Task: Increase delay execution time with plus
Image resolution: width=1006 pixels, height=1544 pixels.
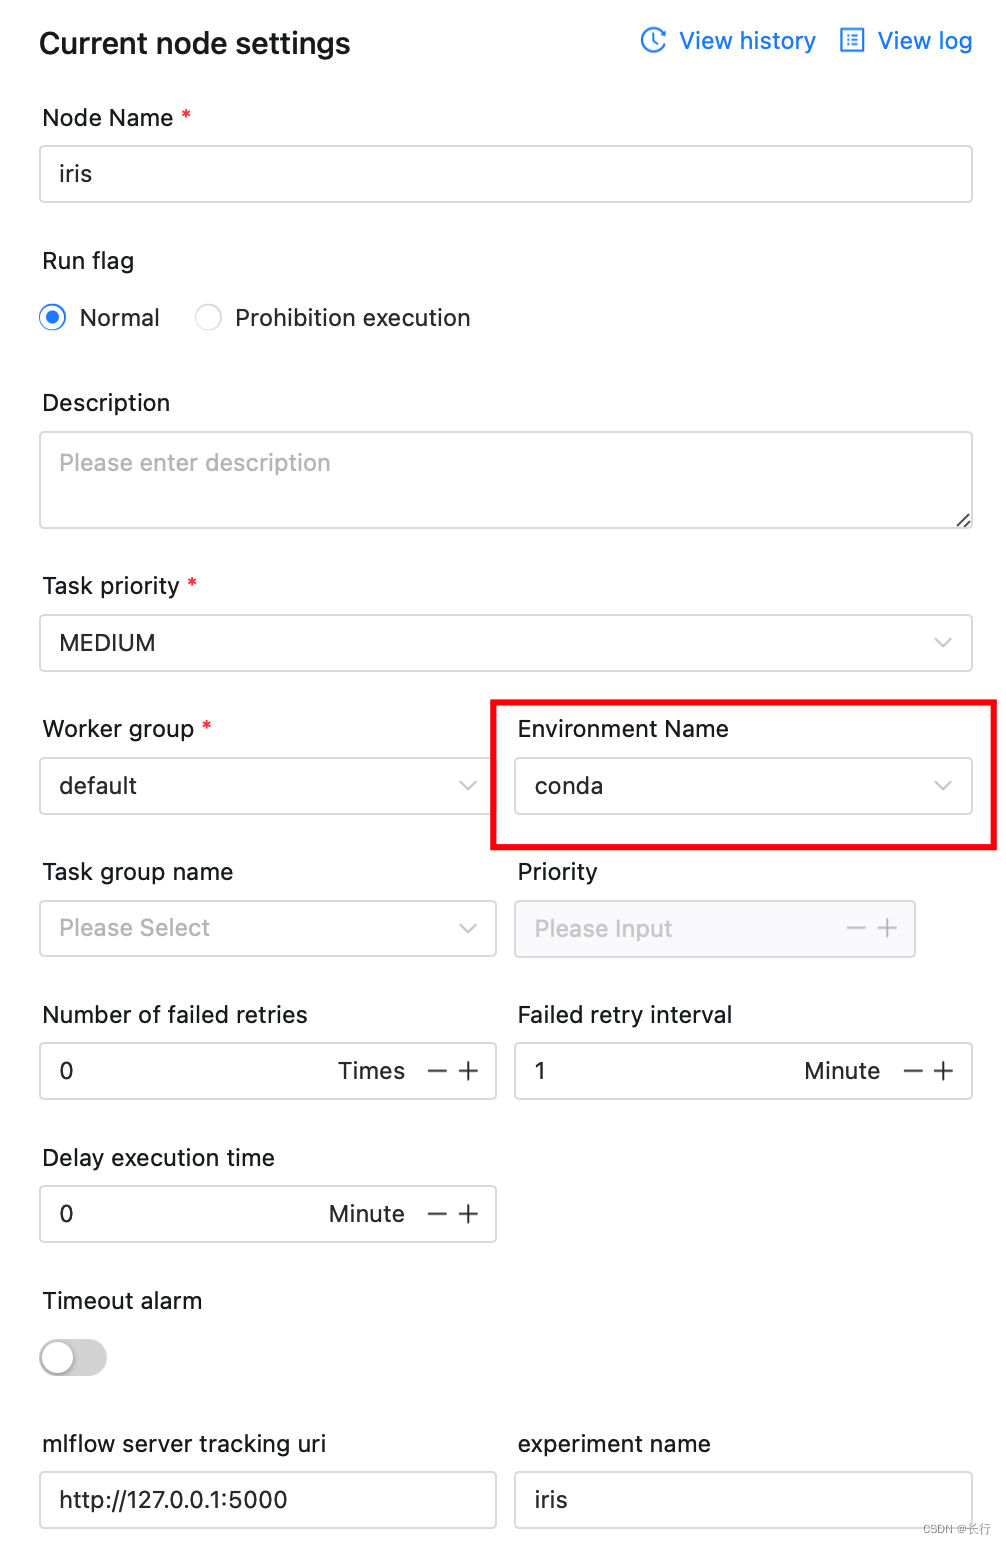Action: pyautogui.click(x=468, y=1214)
